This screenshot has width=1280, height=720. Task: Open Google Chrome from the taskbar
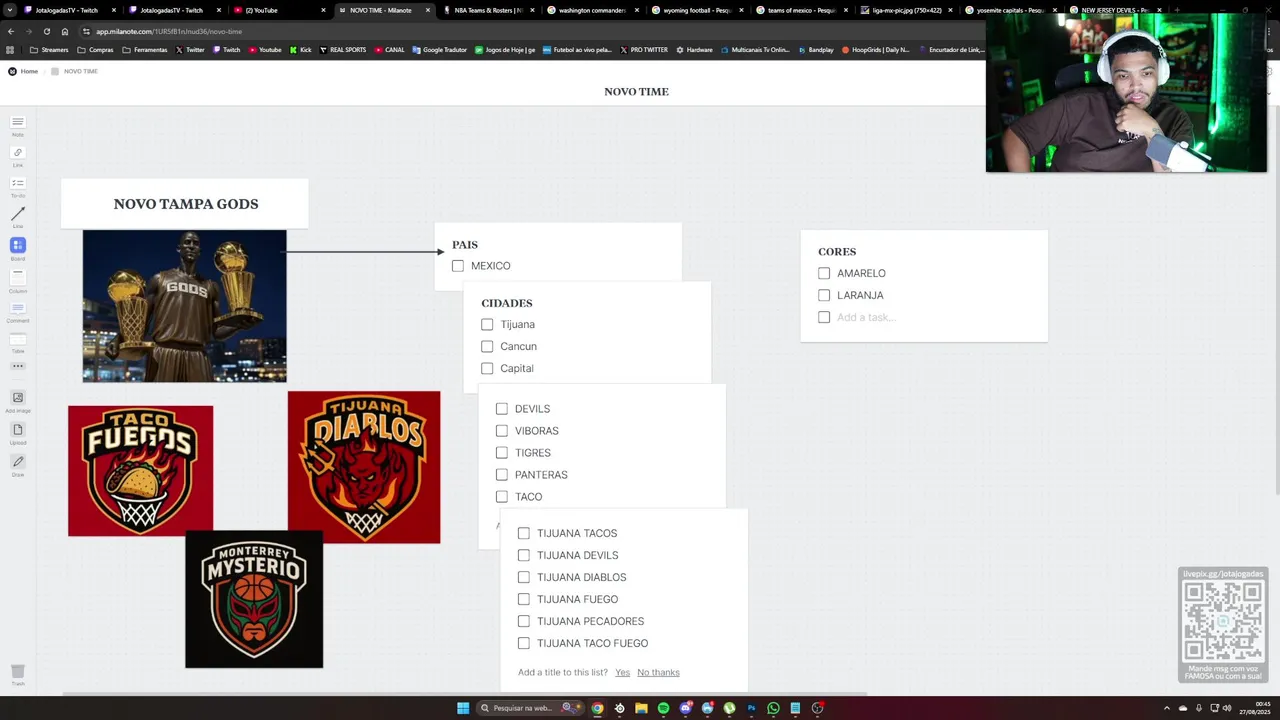click(x=597, y=708)
